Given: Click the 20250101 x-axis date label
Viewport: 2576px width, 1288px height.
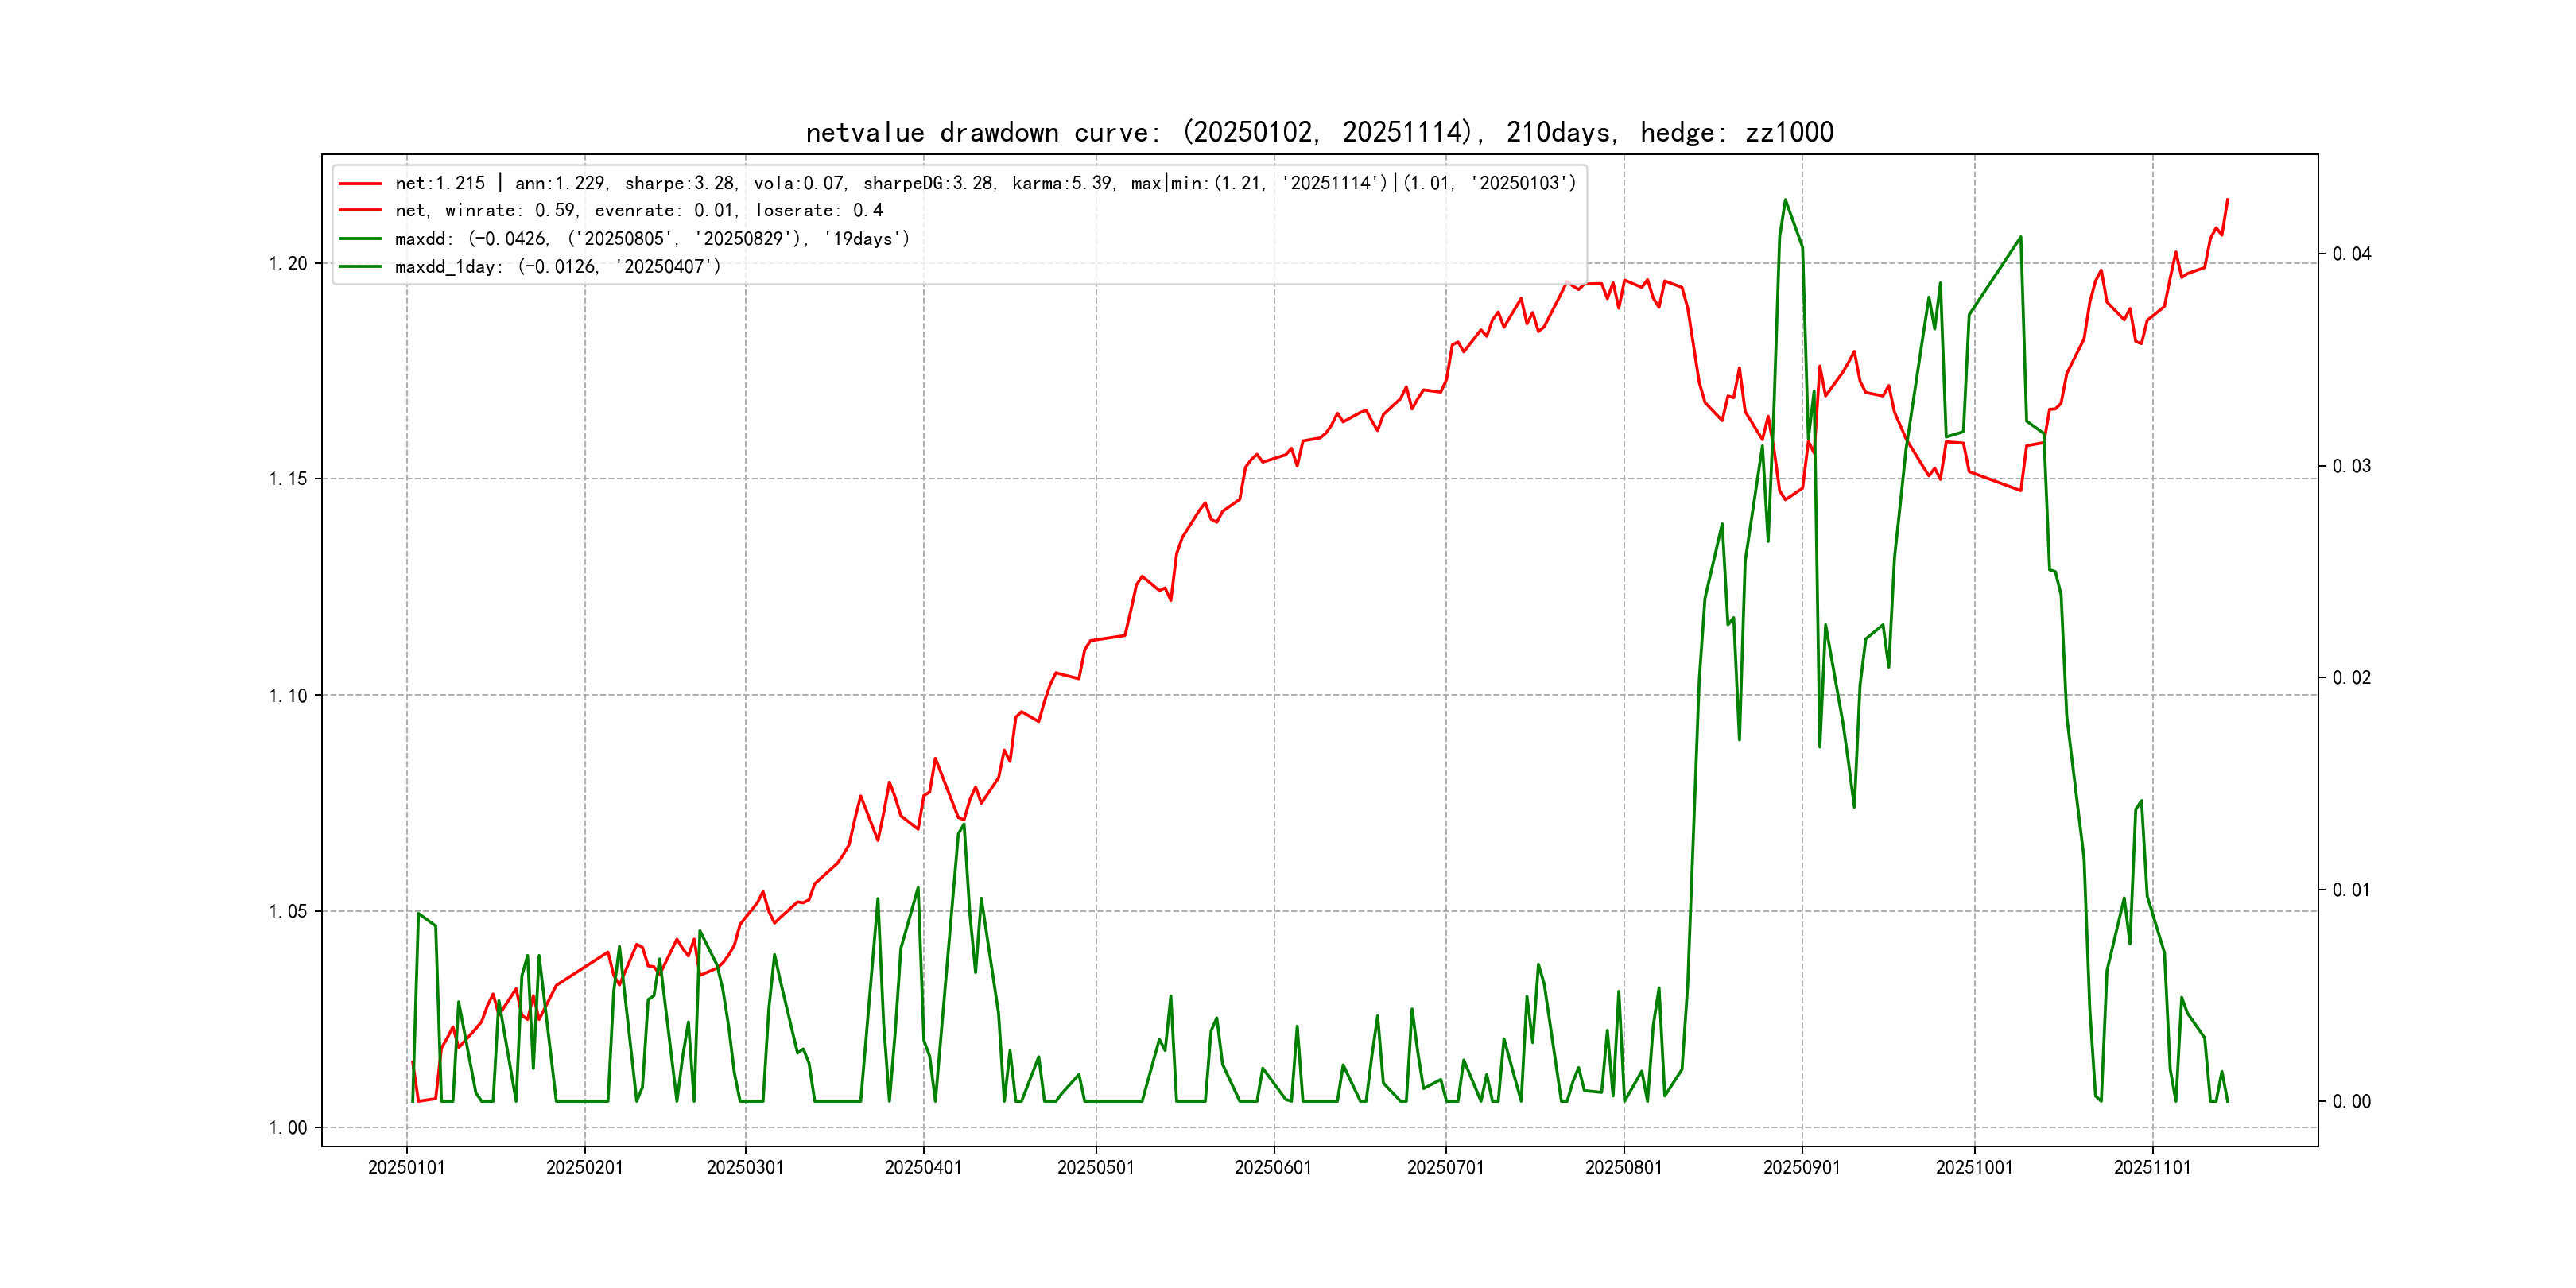Looking at the screenshot, I should (x=406, y=1167).
